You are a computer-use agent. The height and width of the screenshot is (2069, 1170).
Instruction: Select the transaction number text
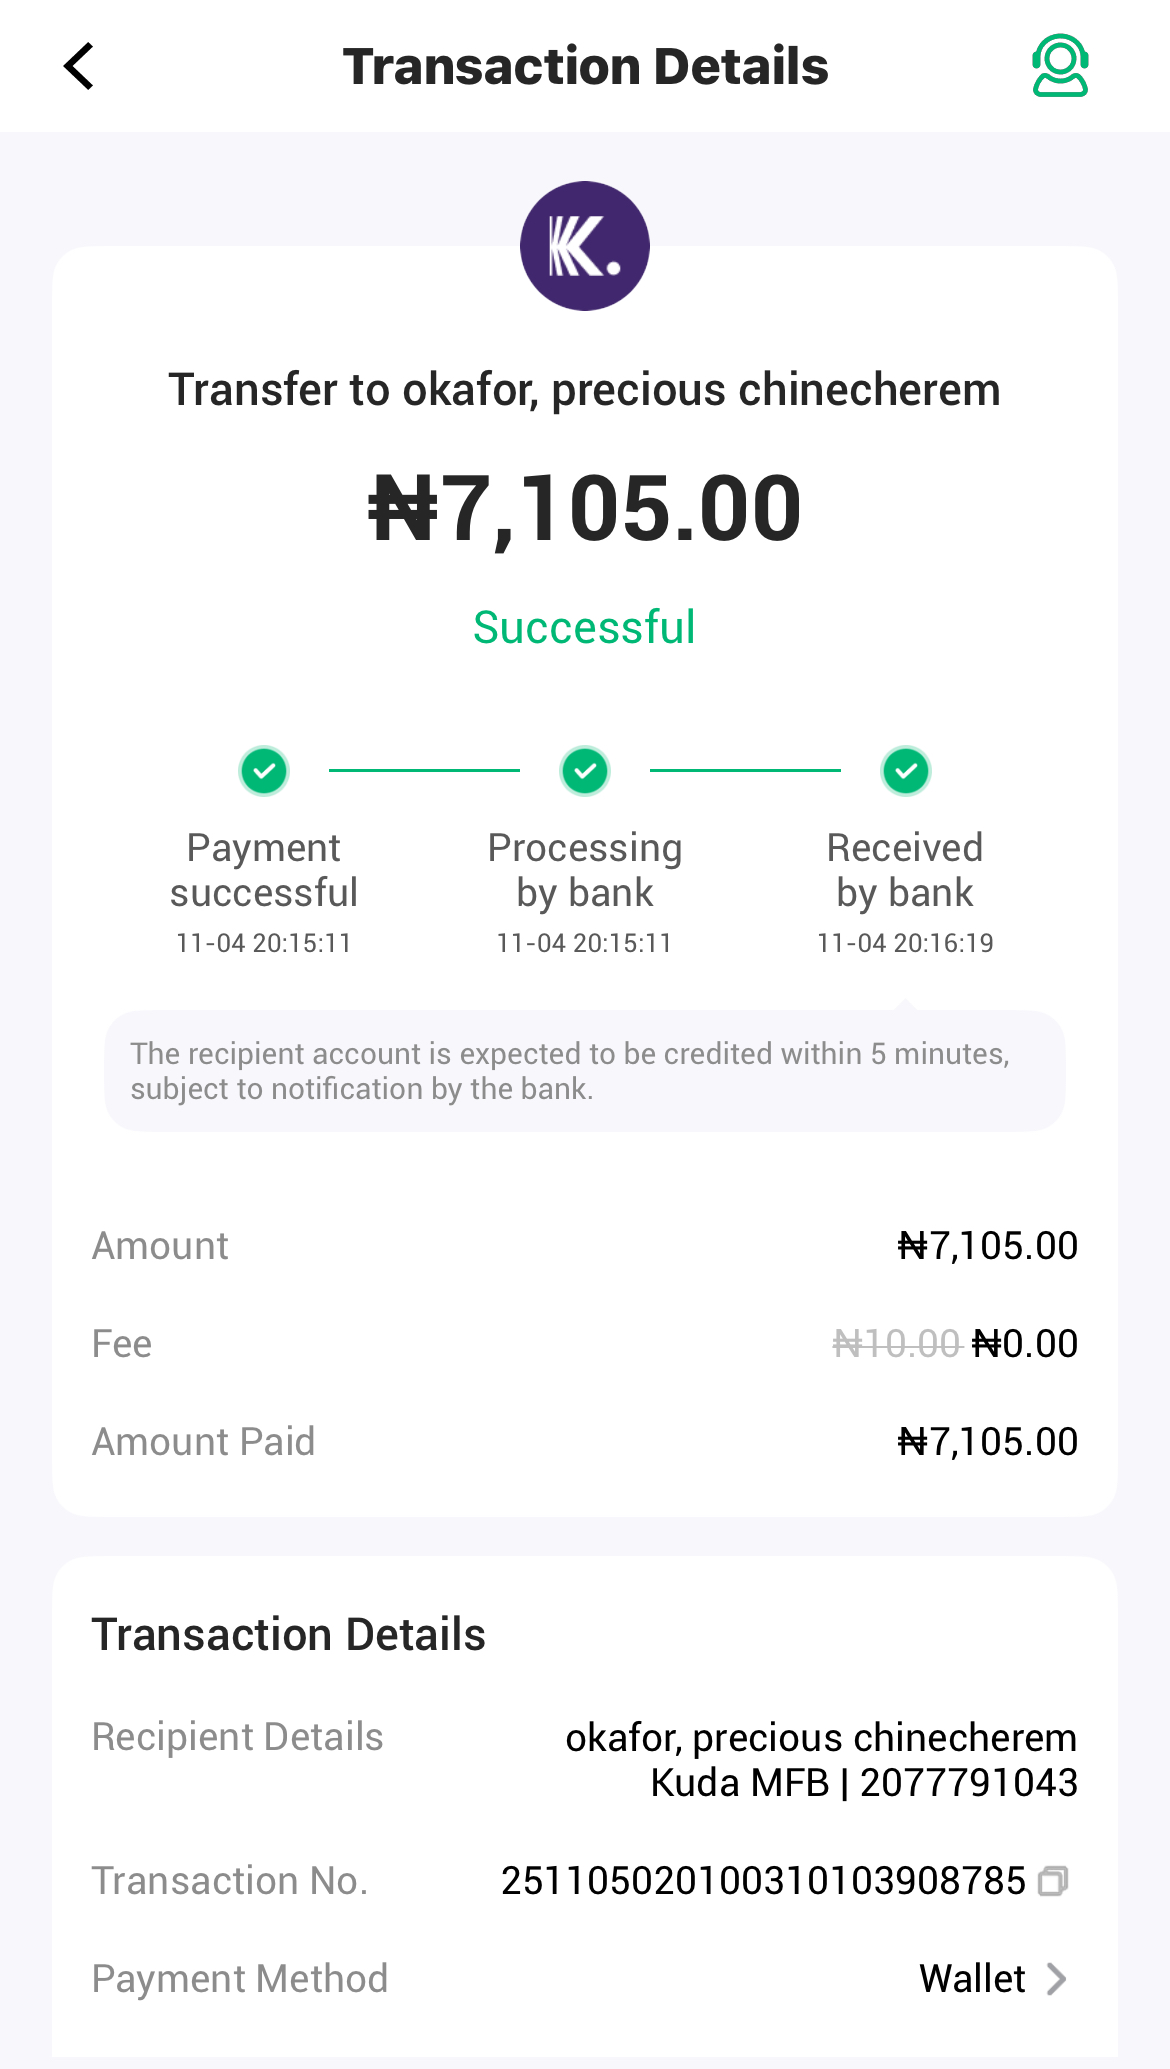coord(763,1881)
